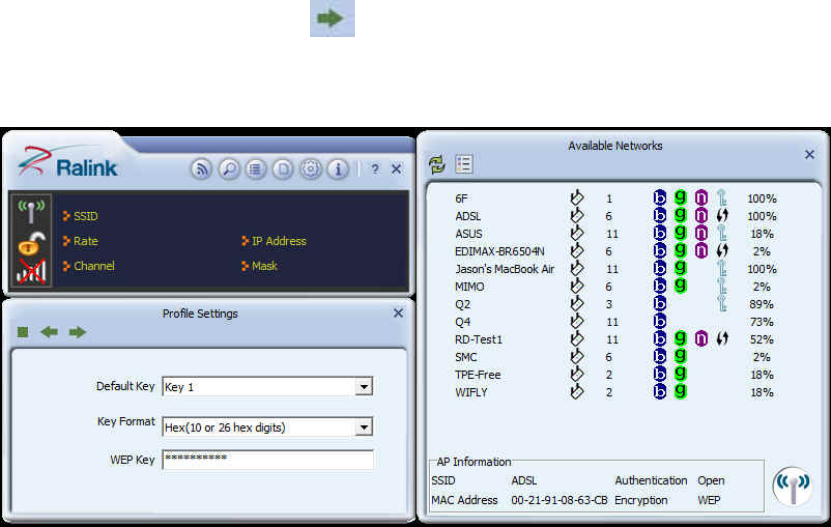Click the Ralink help question mark
Image resolution: width=831 pixels, height=527 pixels.
point(375,169)
